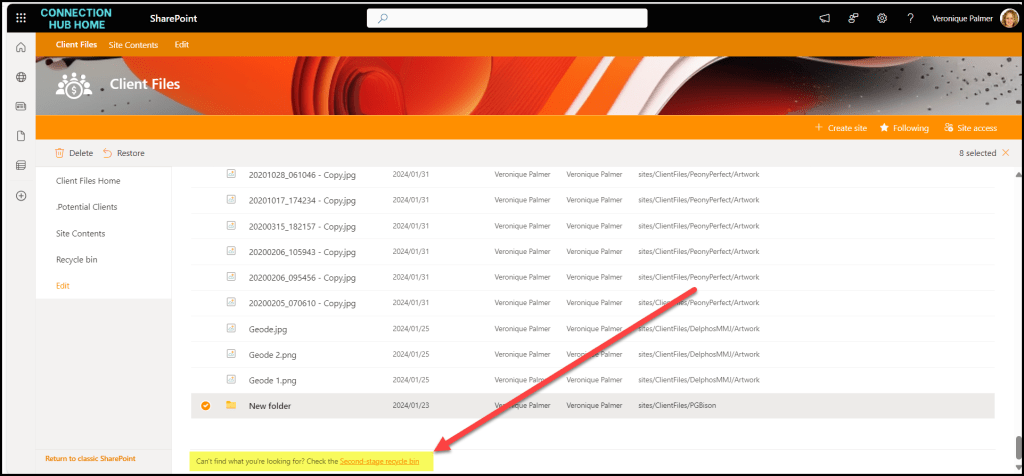Select Recycle bin in the left navigation
1024x476 pixels.
click(x=77, y=259)
